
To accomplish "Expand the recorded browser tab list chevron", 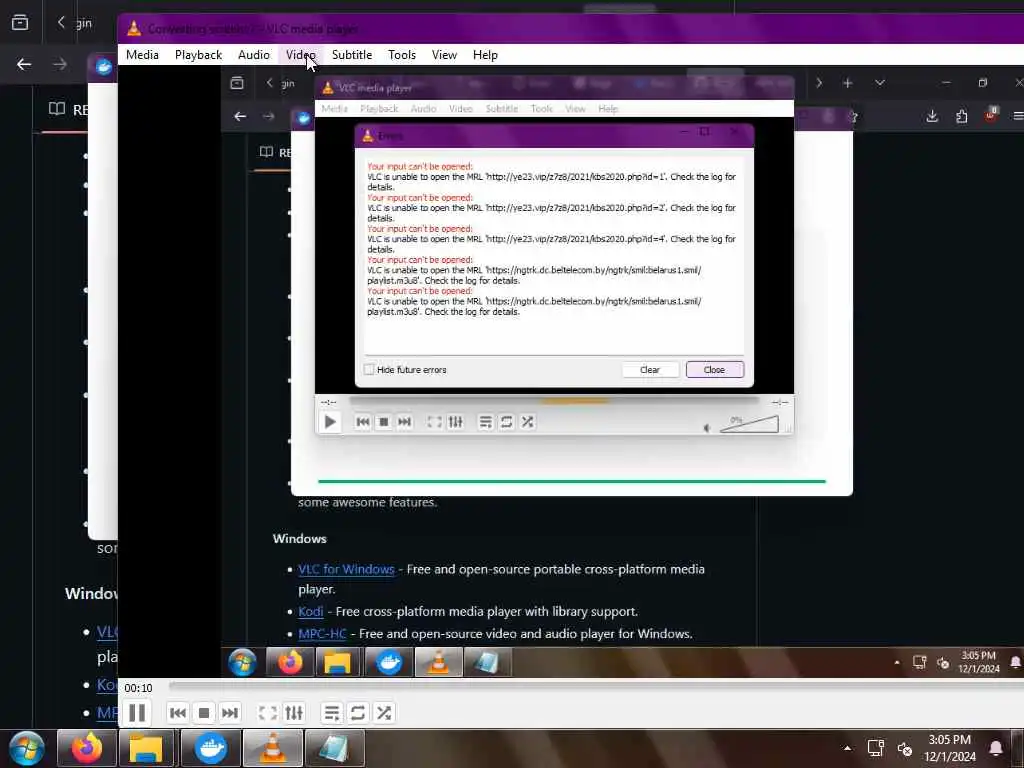I will (x=880, y=83).
